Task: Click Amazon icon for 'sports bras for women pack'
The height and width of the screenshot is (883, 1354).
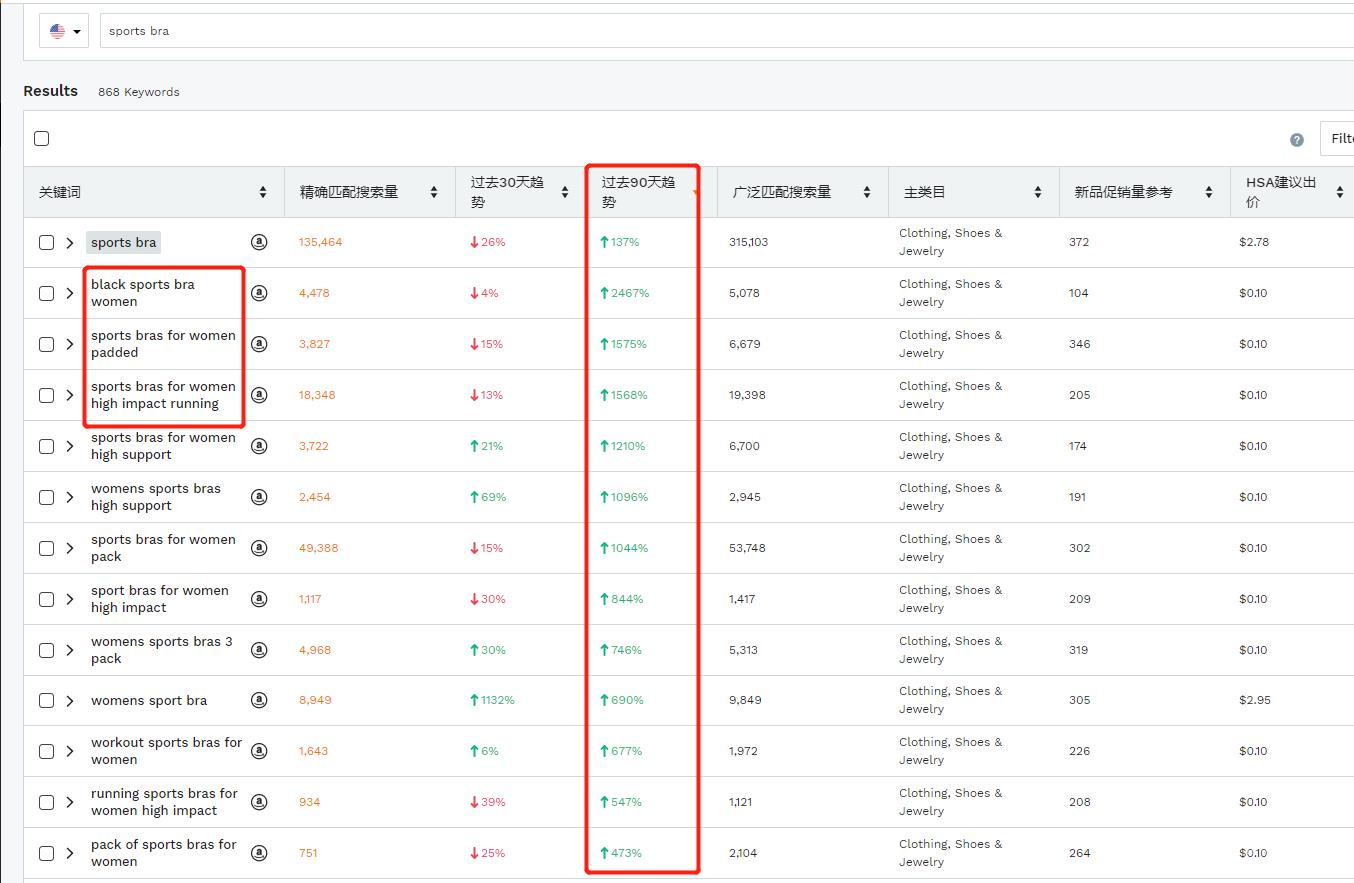Action: click(259, 548)
